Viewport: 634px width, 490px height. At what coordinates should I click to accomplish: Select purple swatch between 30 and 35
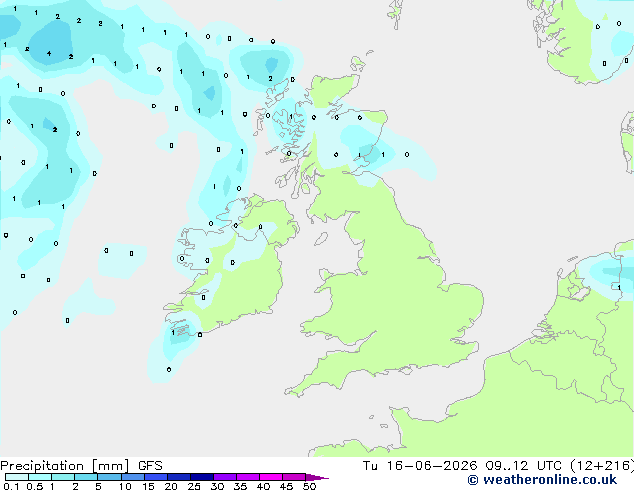tap(224, 477)
